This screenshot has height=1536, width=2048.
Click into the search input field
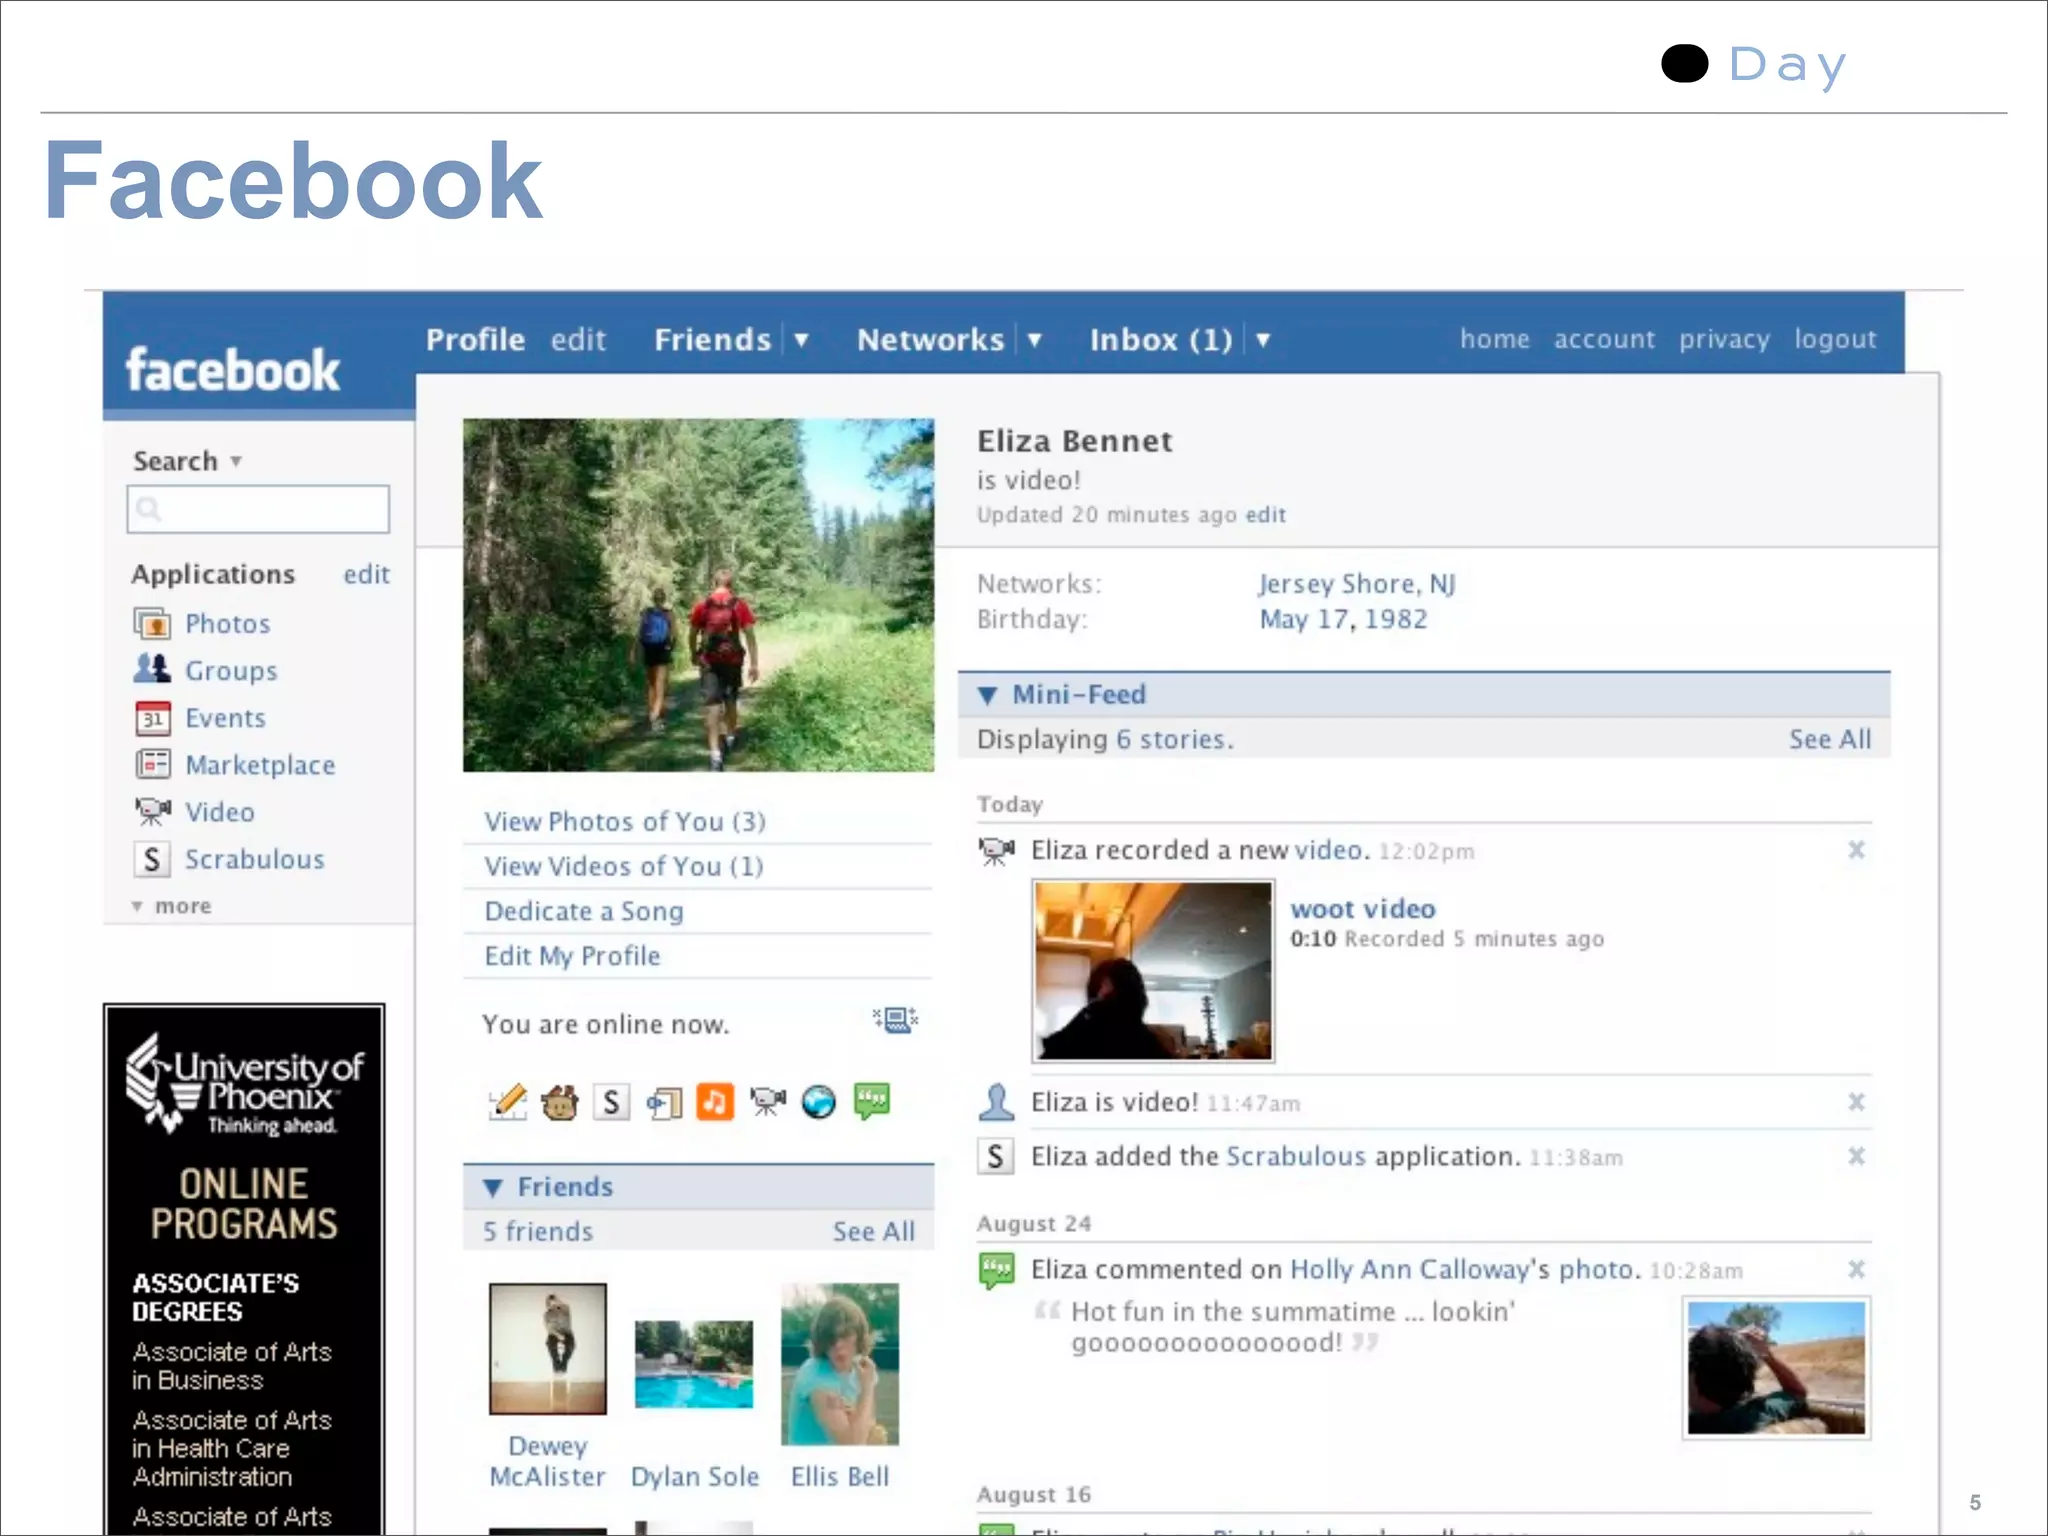[x=258, y=509]
